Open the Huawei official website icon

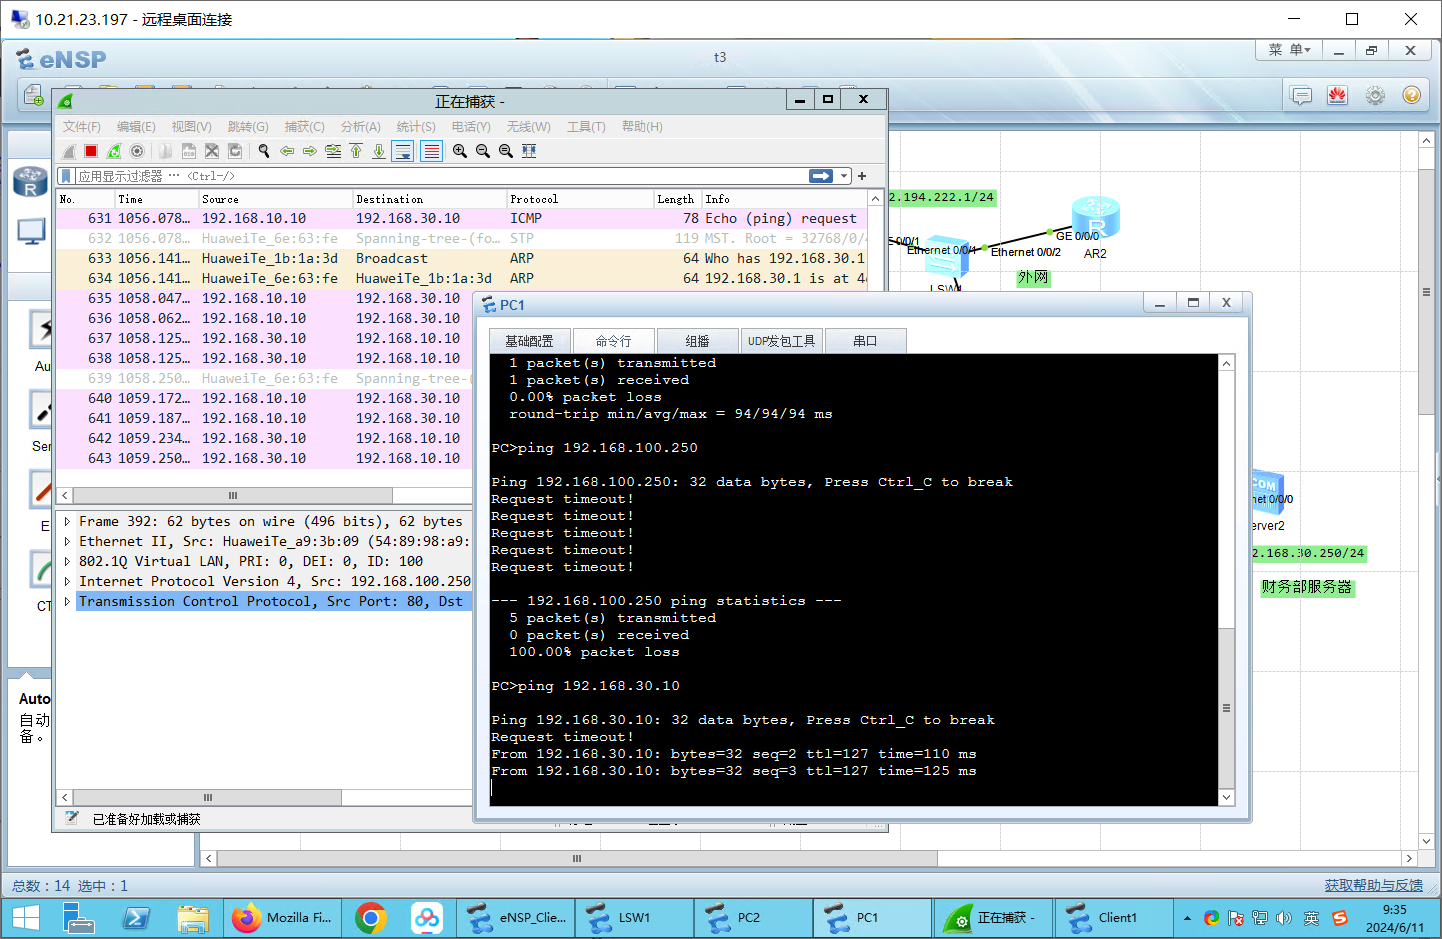coord(1338,96)
